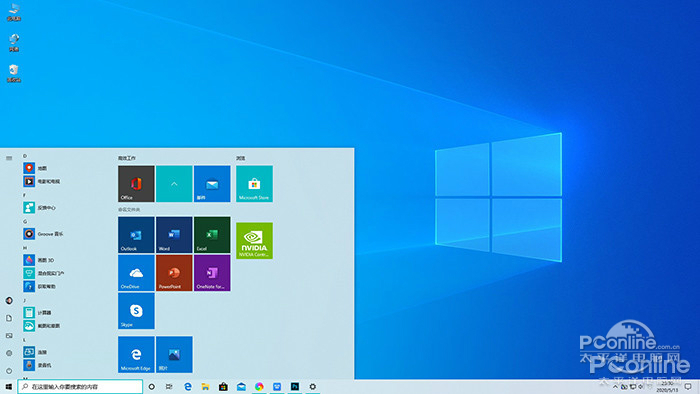The image size is (700, 394).
Task: Open Photoshop from the taskbar
Action: coord(295,387)
